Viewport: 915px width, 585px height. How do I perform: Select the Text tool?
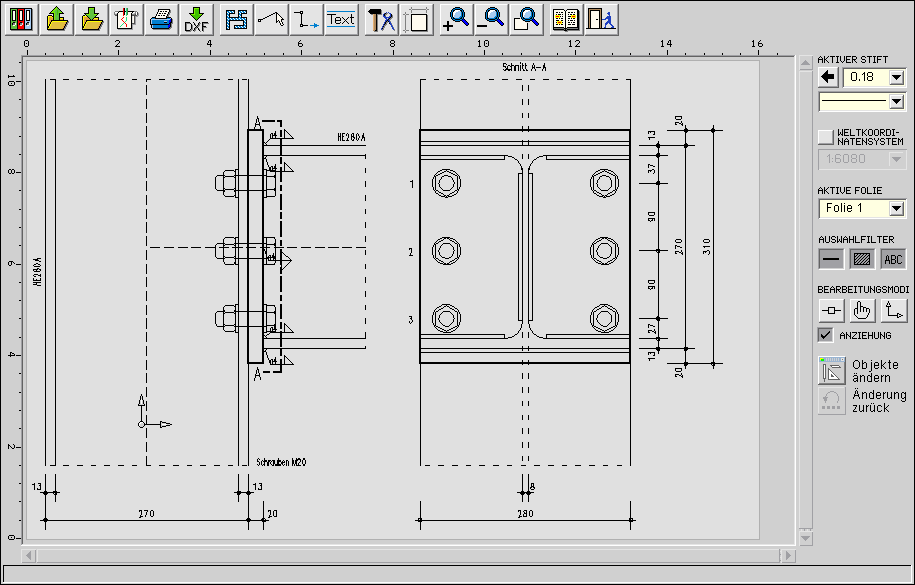click(341, 19)
